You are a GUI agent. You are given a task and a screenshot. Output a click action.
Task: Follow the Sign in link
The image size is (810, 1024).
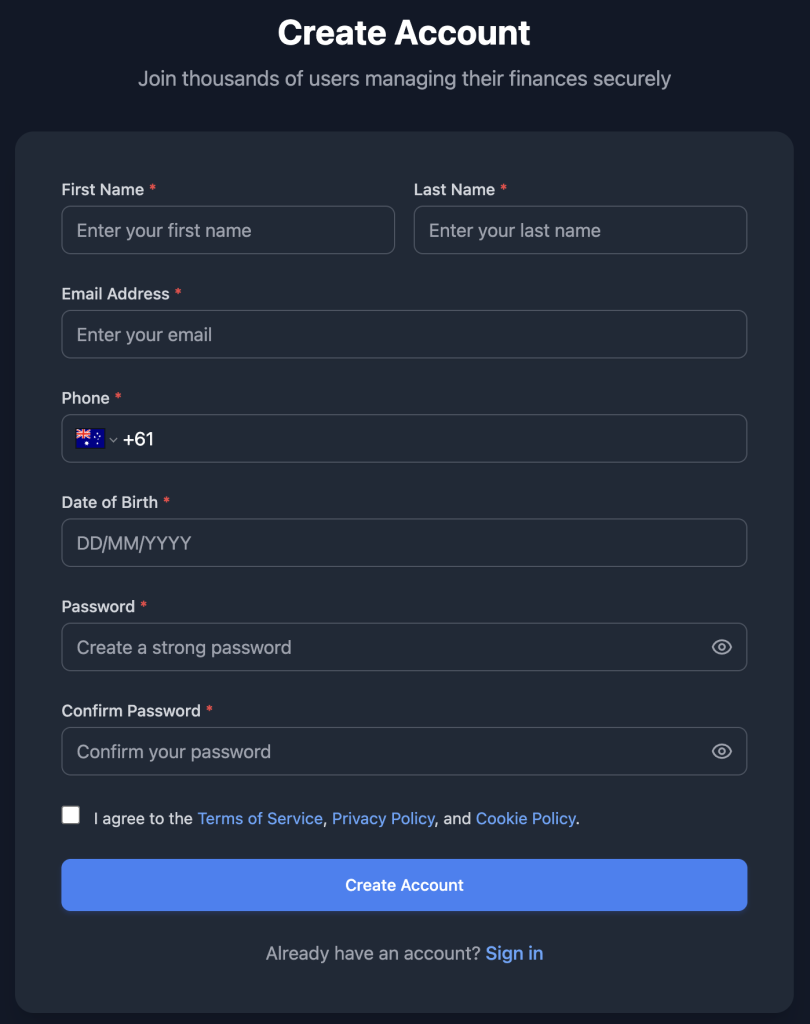(x=514, y=953)
